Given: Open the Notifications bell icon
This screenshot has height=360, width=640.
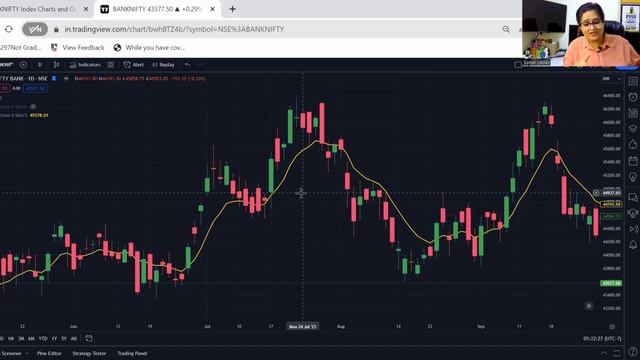Looking at the screenshot, I should click(633, 244).
